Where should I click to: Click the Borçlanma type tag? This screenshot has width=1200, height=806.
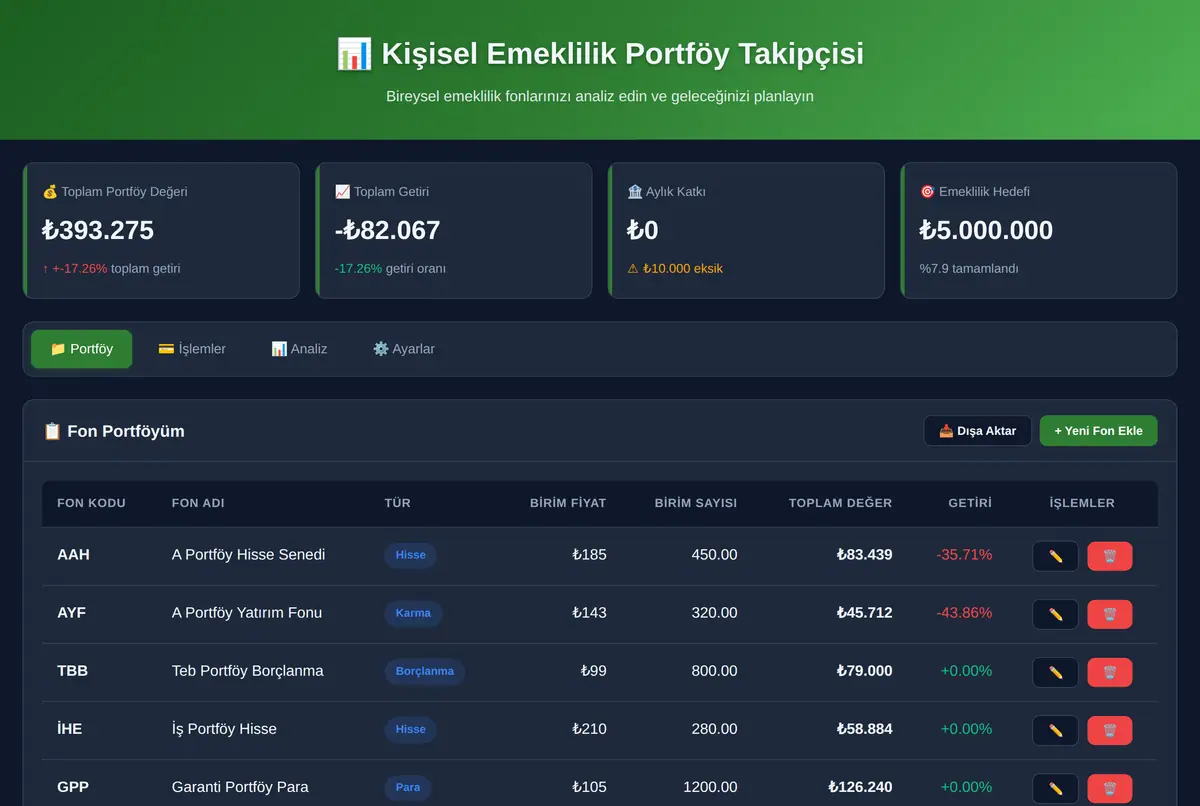(x=425, y=671)
